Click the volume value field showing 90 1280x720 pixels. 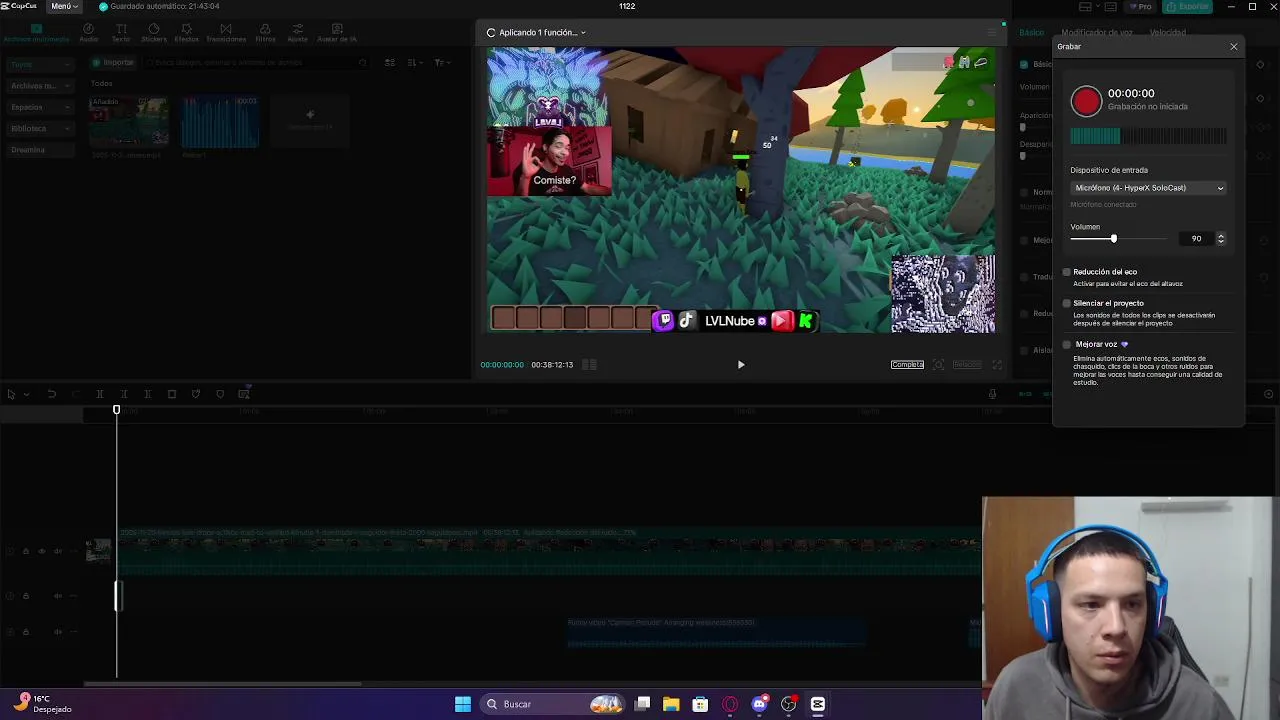1196,239
